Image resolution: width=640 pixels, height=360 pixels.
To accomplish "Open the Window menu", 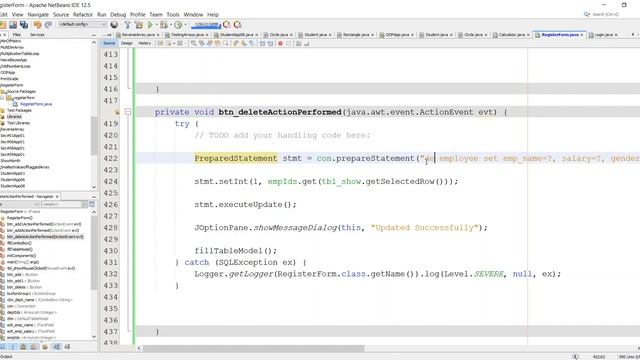I will click(193, 14).
